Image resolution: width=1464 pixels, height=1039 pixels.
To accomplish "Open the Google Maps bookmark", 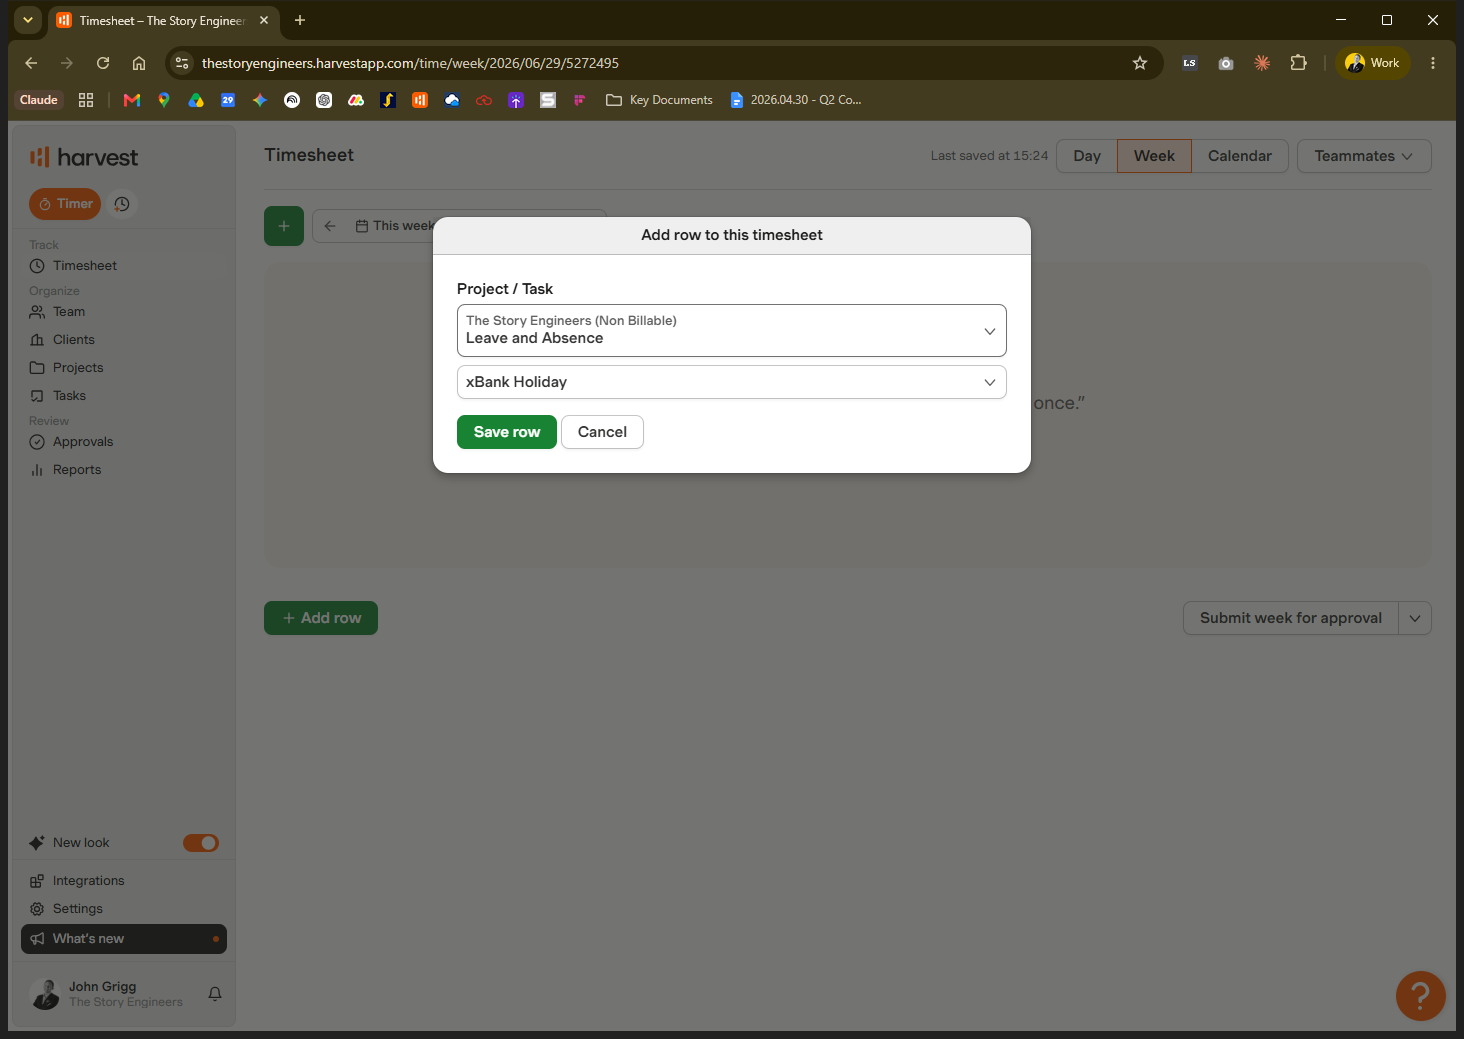I will pos(164,100).
